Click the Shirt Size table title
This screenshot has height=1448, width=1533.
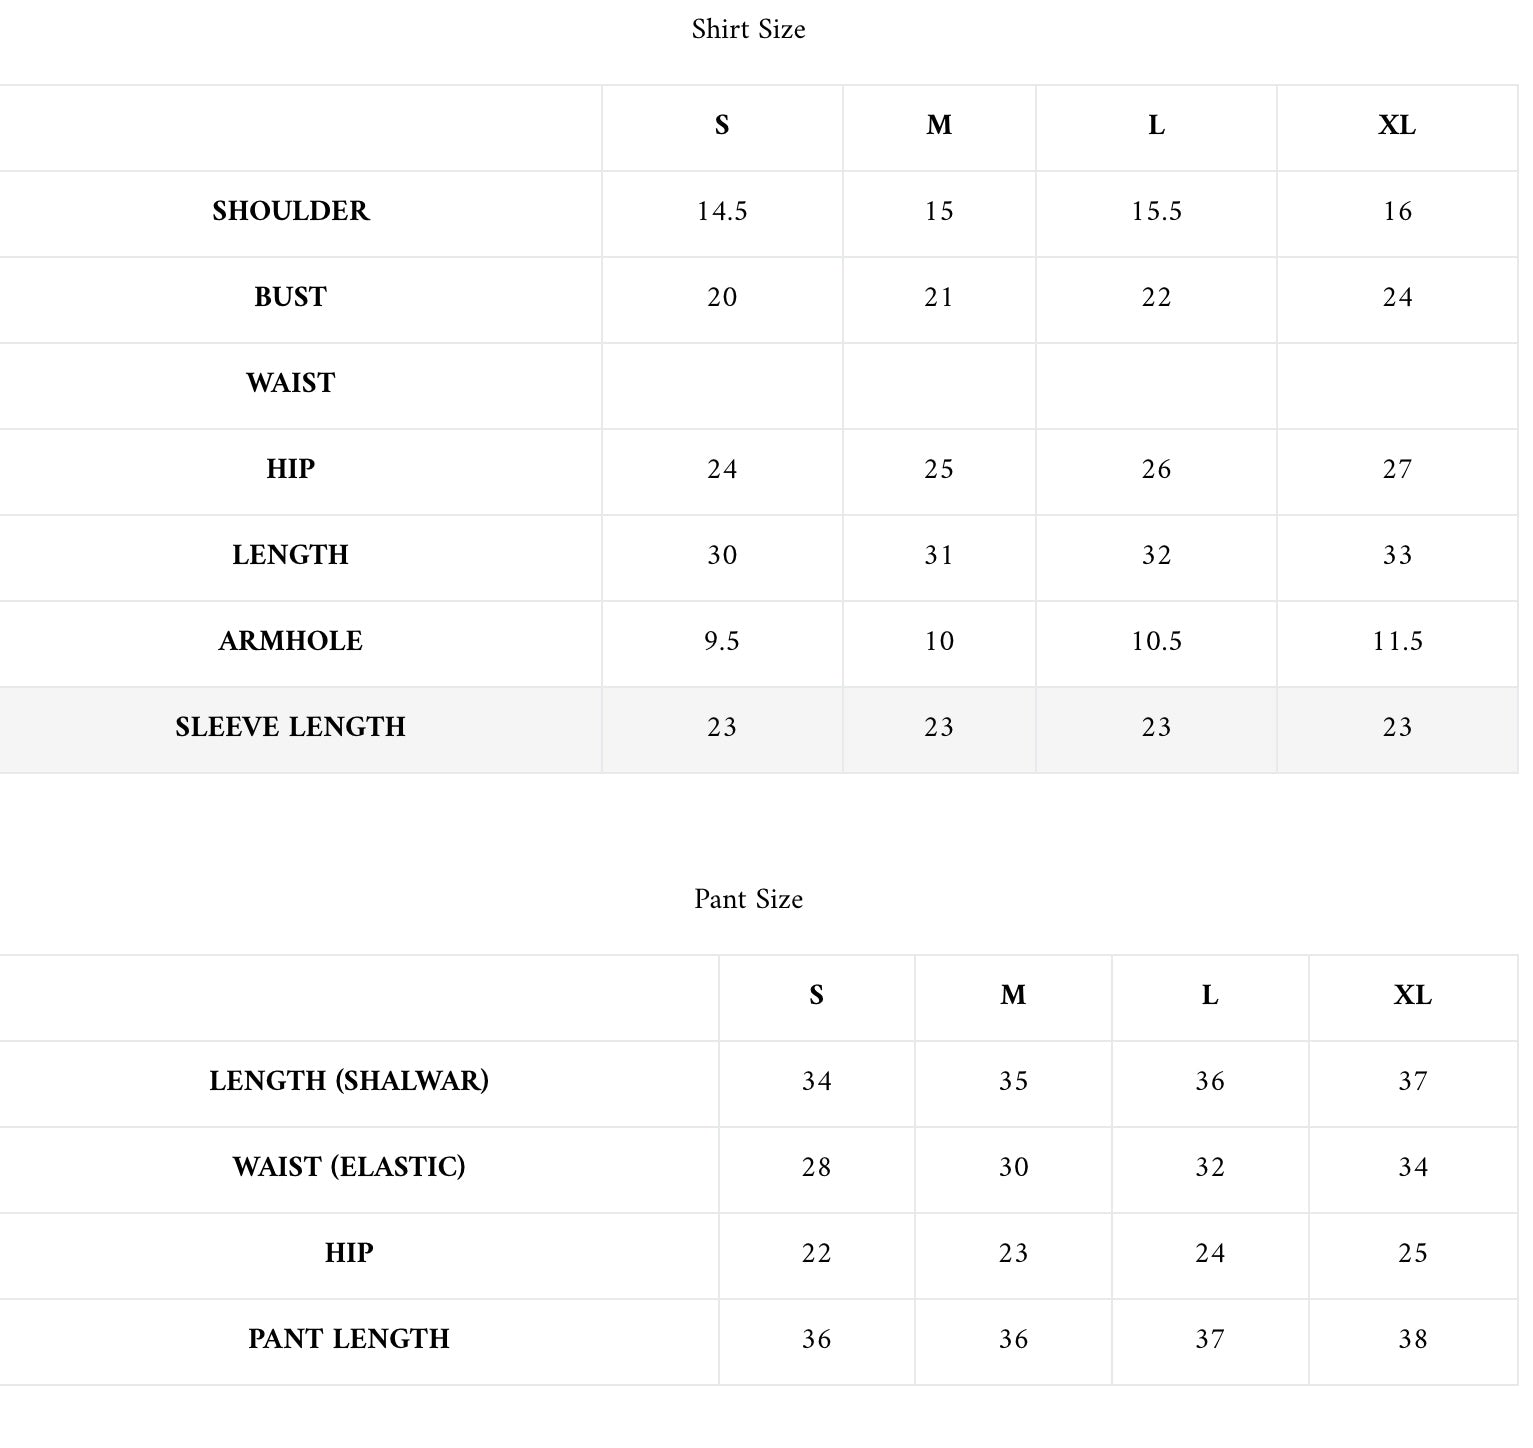coord(748,30)
